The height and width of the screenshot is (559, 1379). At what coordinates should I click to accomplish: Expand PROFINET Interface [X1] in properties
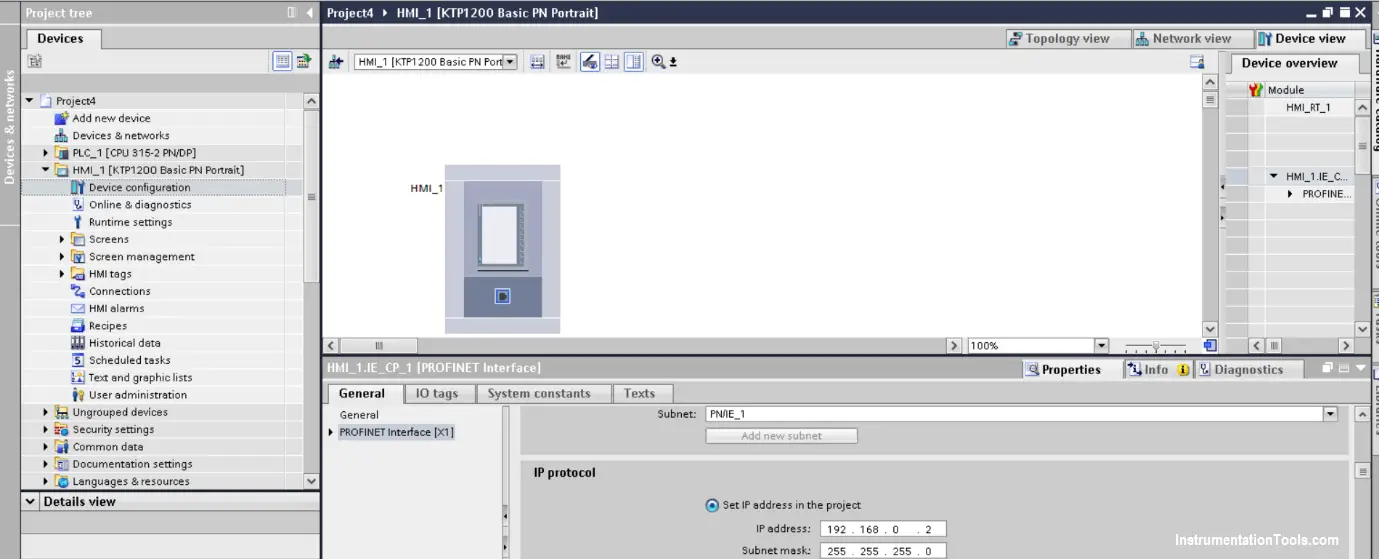[332, 432]
